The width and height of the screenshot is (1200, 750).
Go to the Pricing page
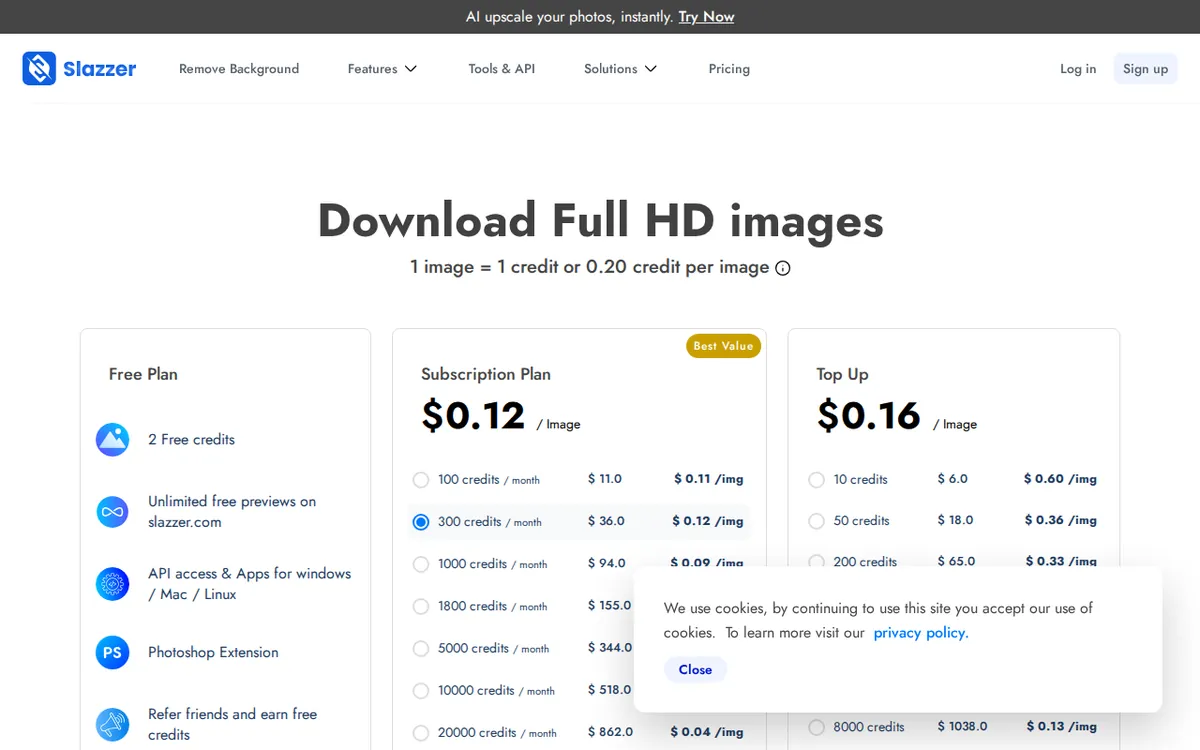click(x=729, y=69)
